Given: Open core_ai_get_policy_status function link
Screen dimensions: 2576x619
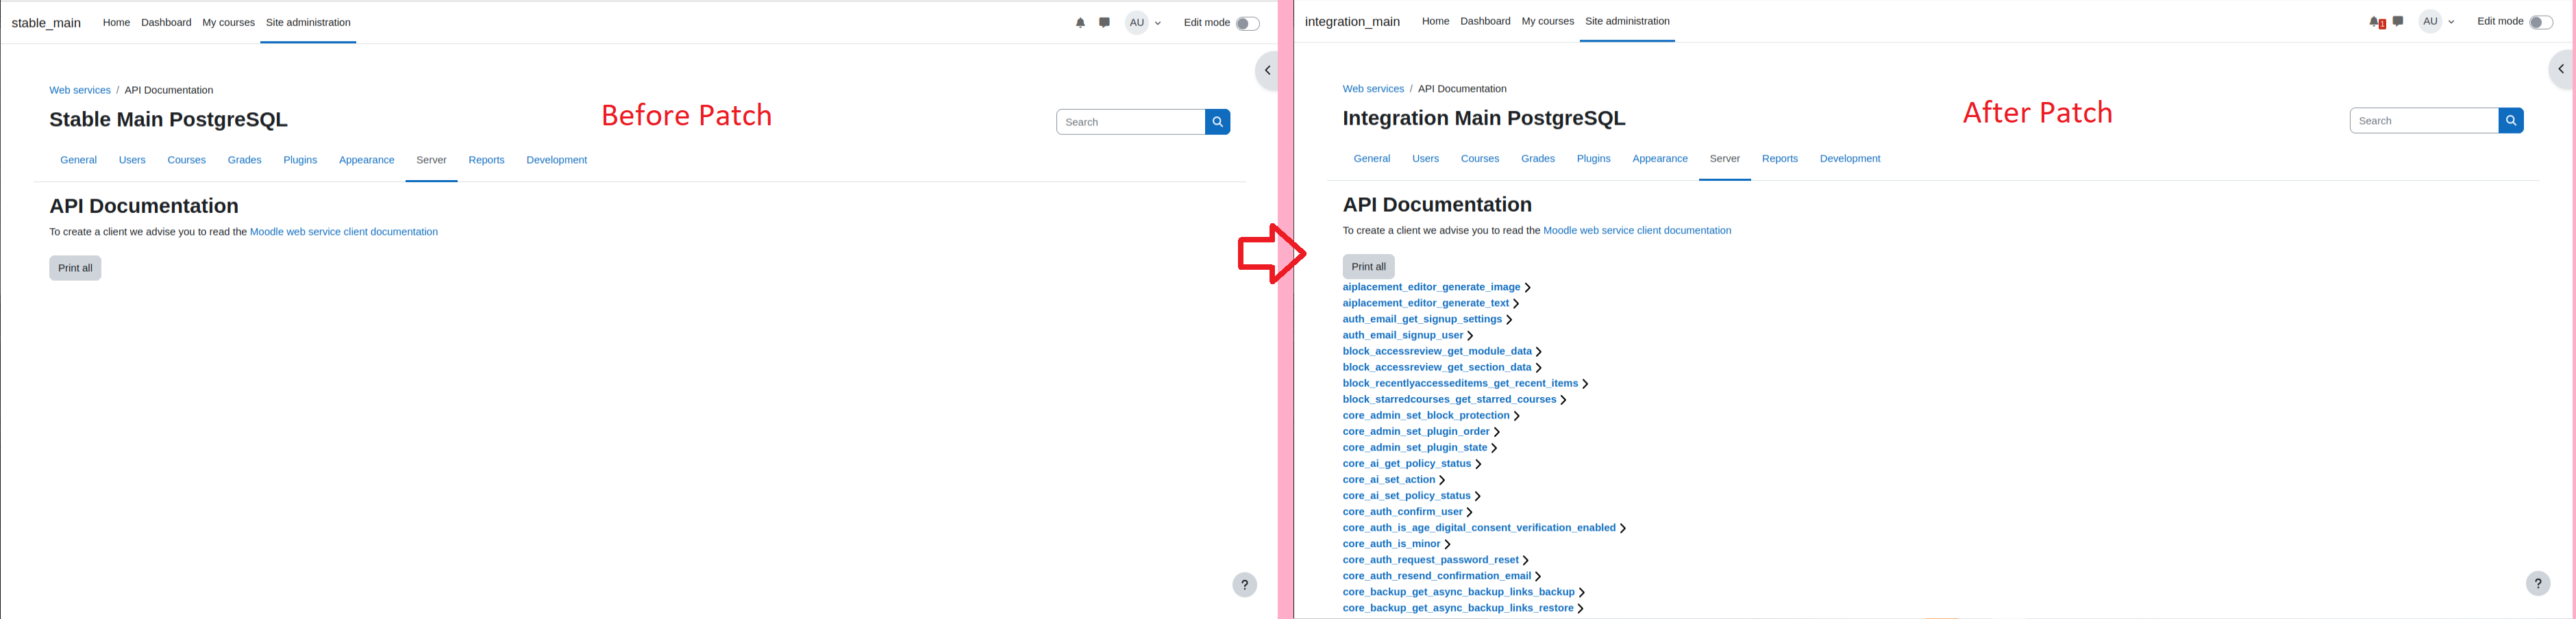Looking at the screenshot, I should pos(1407,464).
